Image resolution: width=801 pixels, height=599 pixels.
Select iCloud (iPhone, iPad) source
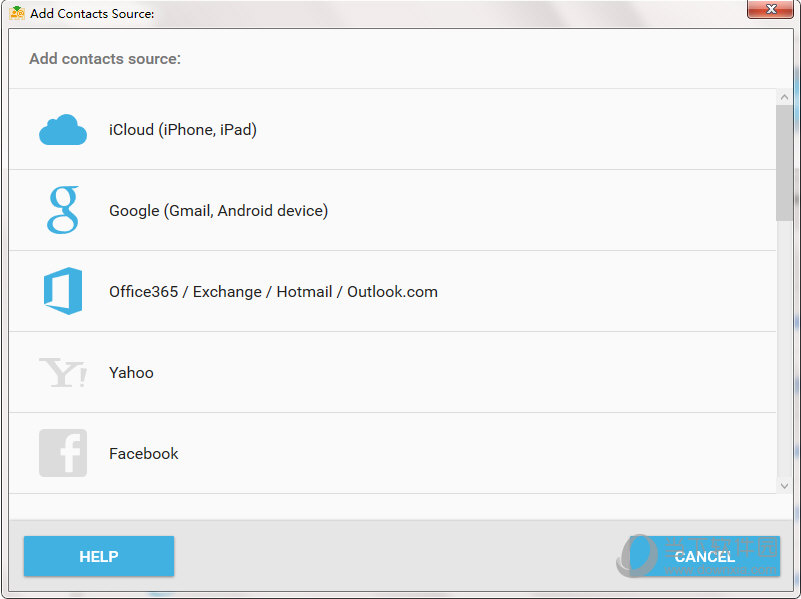pos(392,129)
